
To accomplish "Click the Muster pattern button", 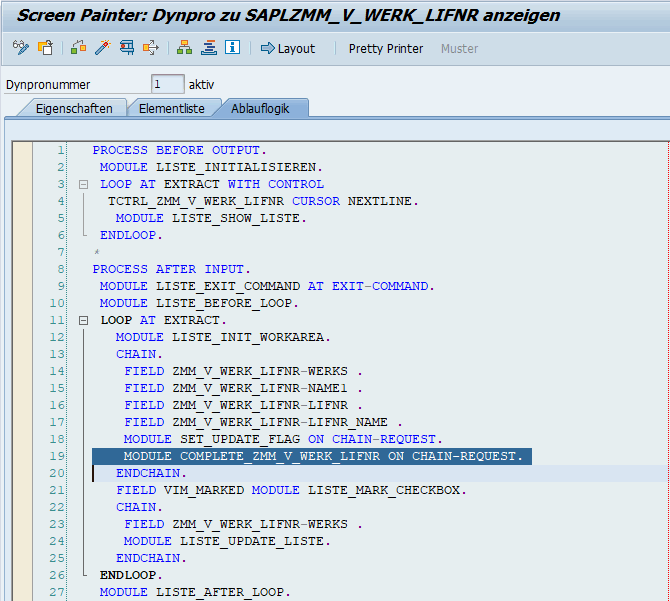I will tap(459, 49).
